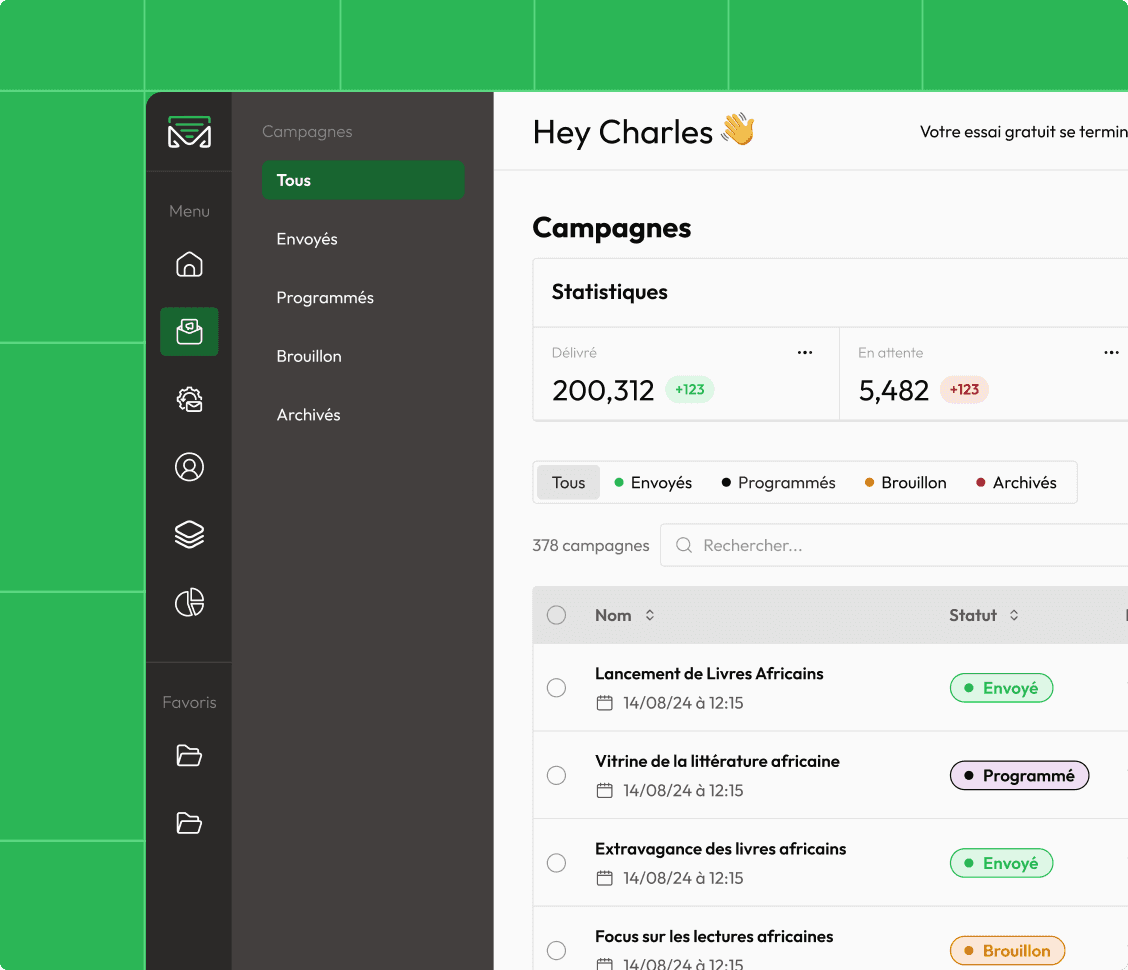Open Brouillon in the Campagnes side panel
This screenshot has height=970, width=1128.
pyautogui.click(x=309, y=356)
